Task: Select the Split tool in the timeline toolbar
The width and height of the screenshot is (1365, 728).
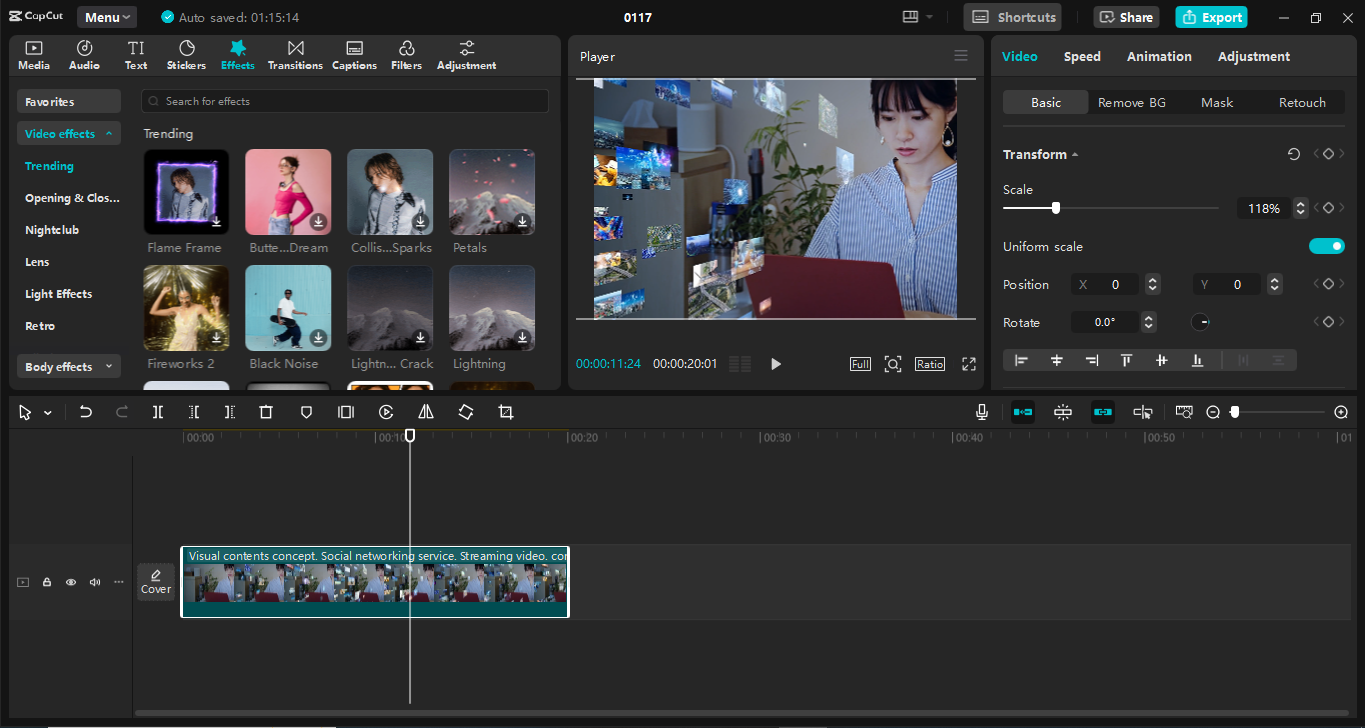Action: (157, 411)
